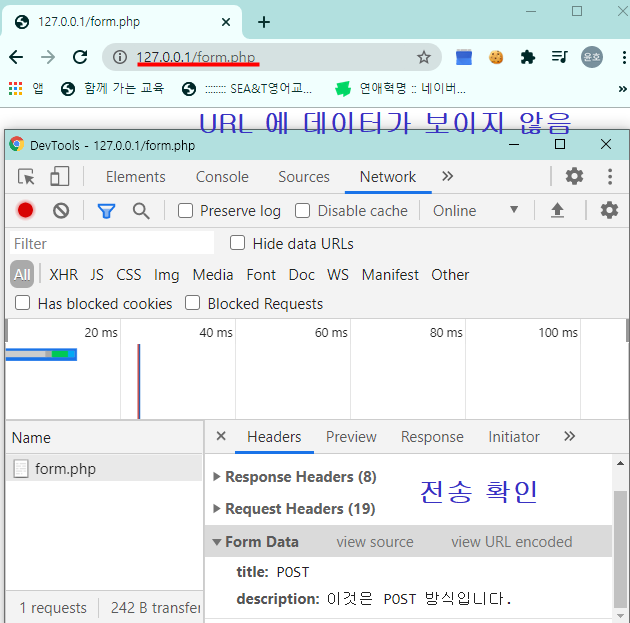Image resolution: width=630 pixels, height=623 pixels.
Task: Filter requests by Manifest
Action: 390,275
